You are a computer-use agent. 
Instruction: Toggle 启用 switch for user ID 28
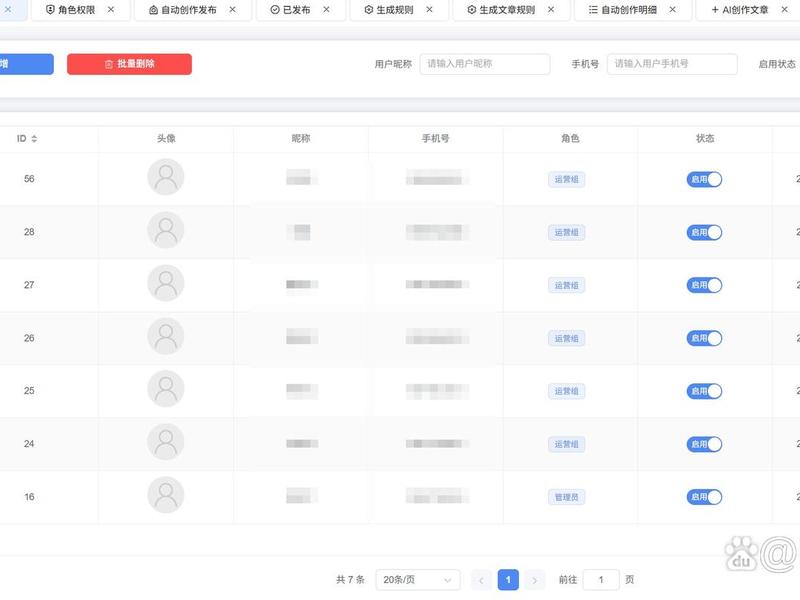point(704,232)
